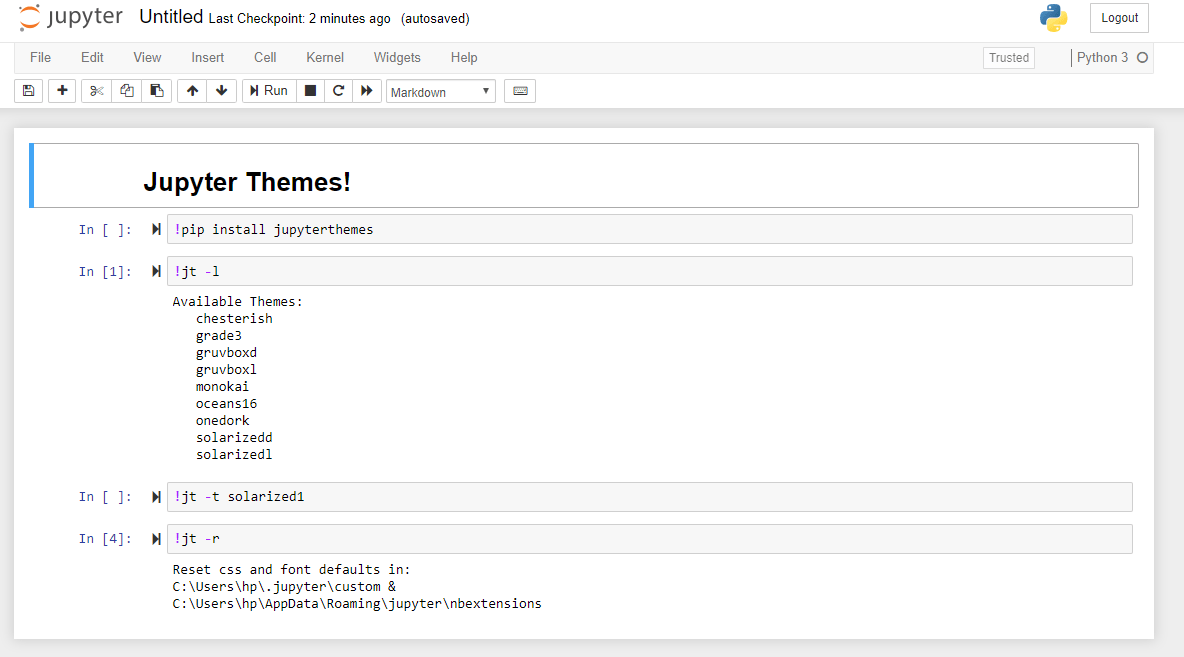Image resolution: width=1184 pixels, height=657 pixels.
Task: Cut the selected cell with the scissors icon
Action: [95, 90]
